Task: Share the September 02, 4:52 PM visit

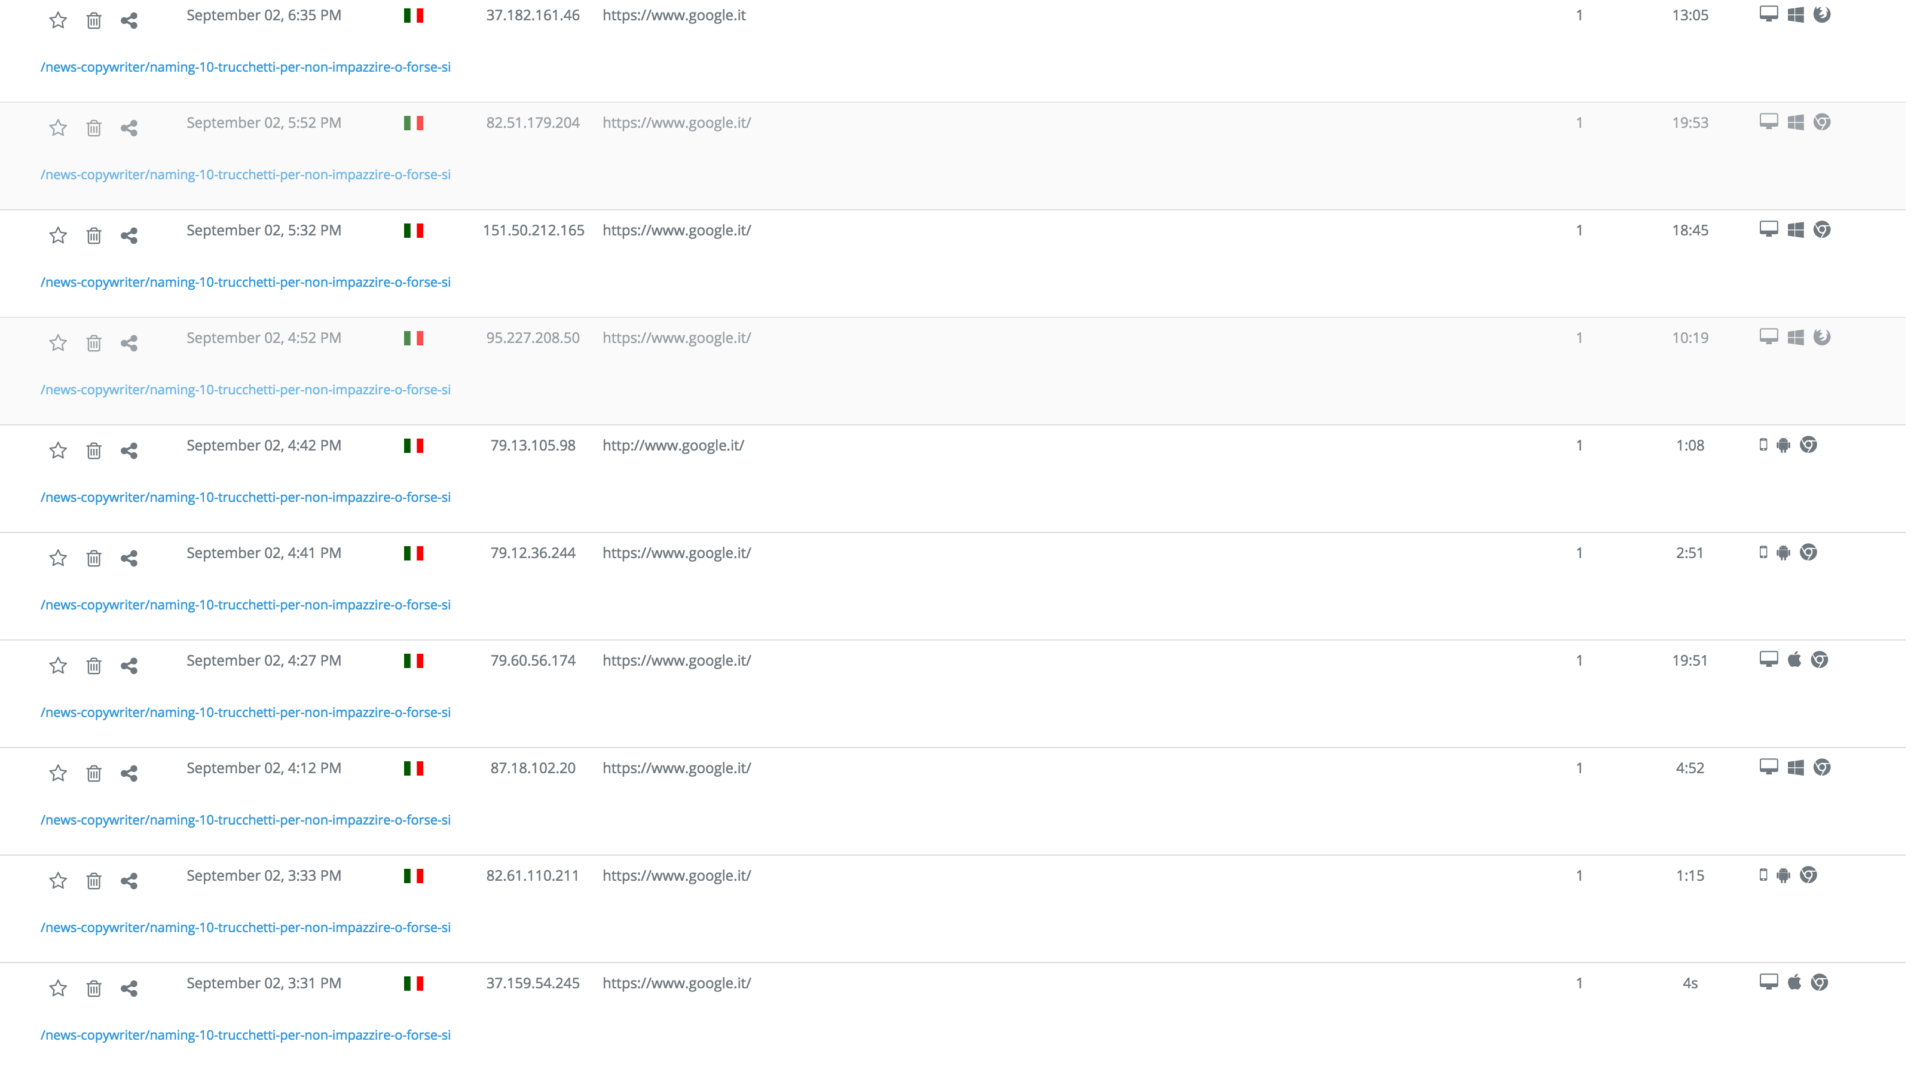Action: click(x=129, y=343)
